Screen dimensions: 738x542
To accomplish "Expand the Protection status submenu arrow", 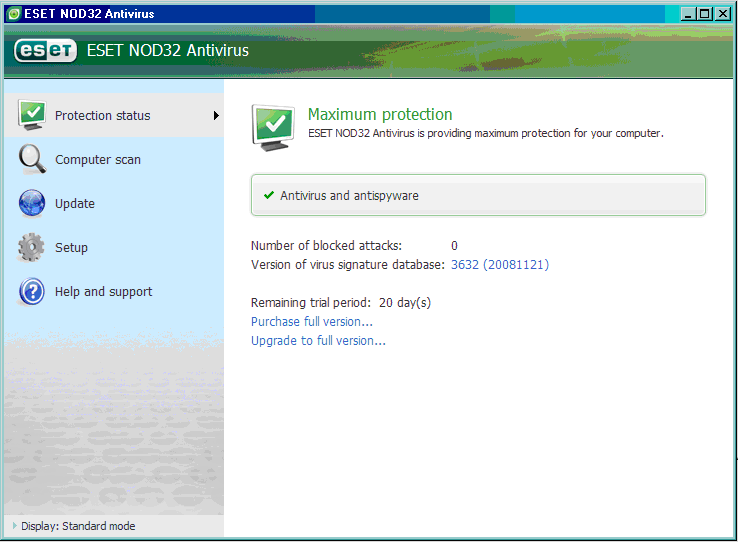I will pyautogui.click(x=216, y=115).
